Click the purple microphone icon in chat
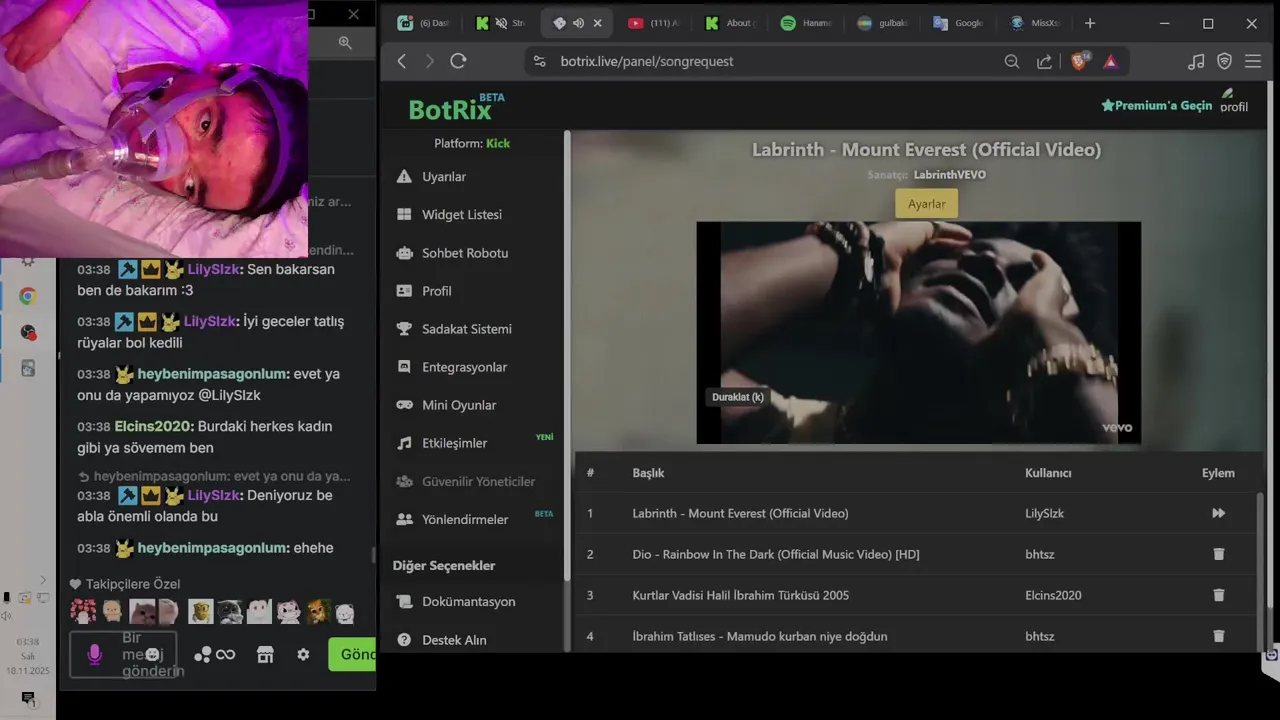 (x=94, y=654)
